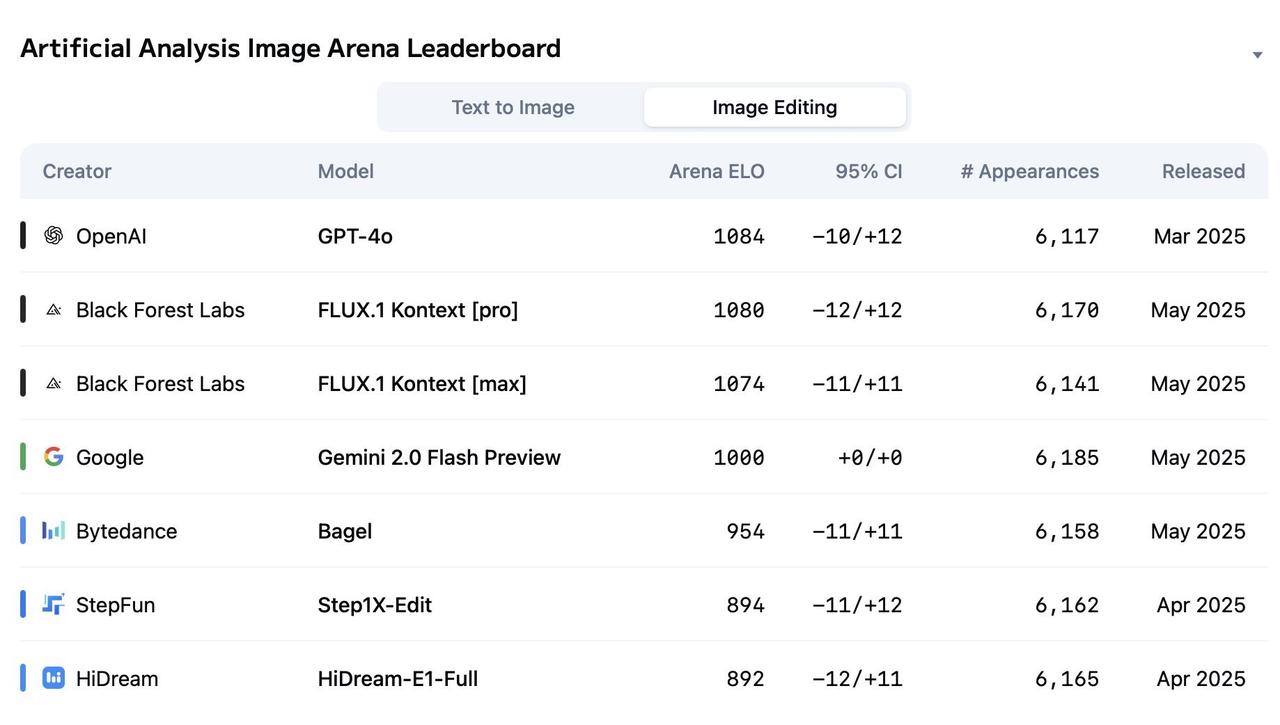The width and height of the screenshot is (1280, 725).
Task: Sort by the # Appearances column header
Action: pyautogui.click(x=1030, y=171)
